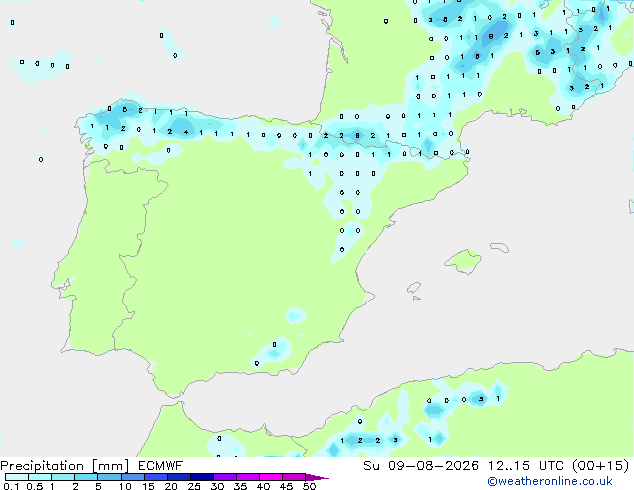634x490 pixels.
Task: Click the "Su 09-08-2026" date text
Action: pyautogui.click(x=421, y=466)
